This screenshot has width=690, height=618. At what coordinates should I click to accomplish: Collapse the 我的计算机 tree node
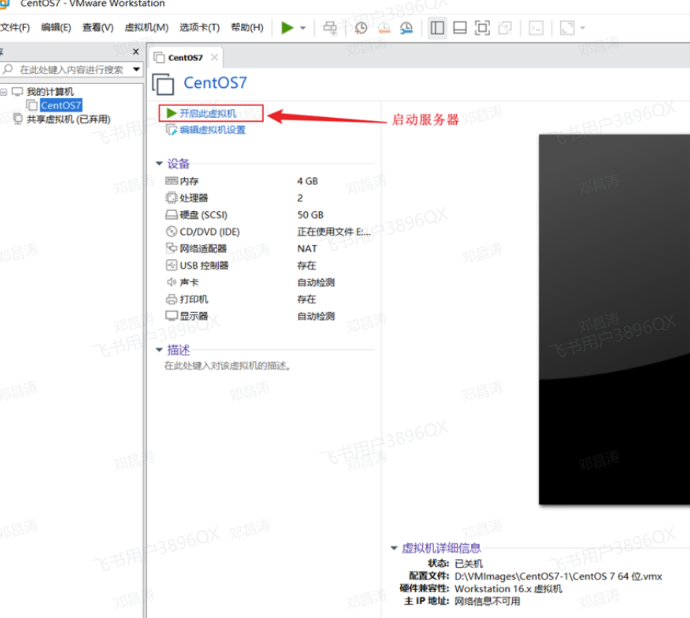pyautogui.click(x=4, y=92)
